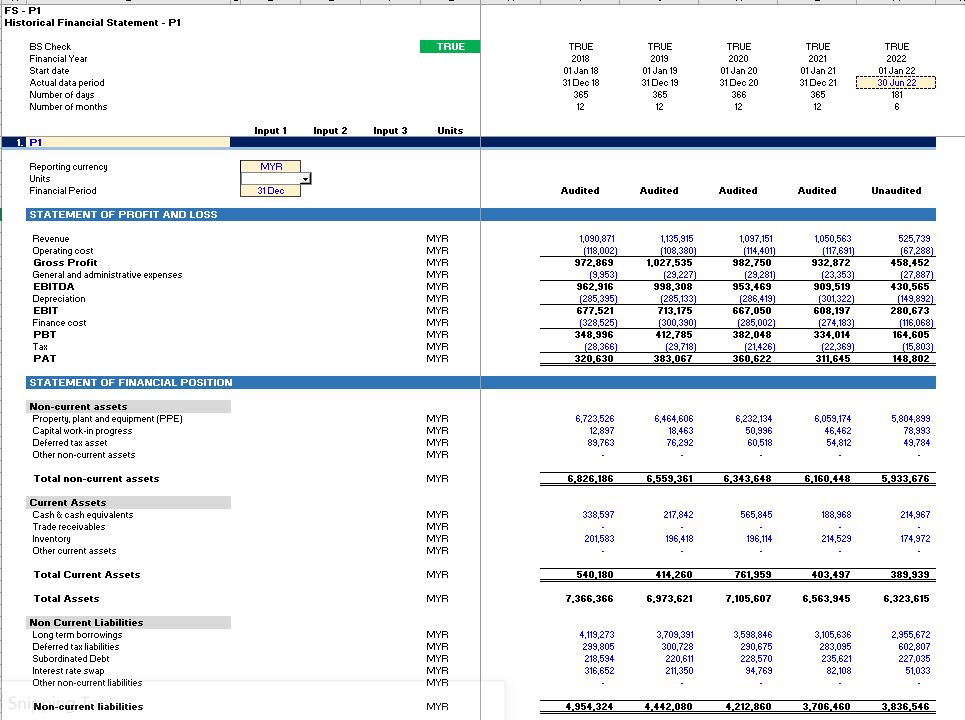Select the 2022 PAT value 148,802
This screenshot has width=965, height=720.
click(910, 359)
